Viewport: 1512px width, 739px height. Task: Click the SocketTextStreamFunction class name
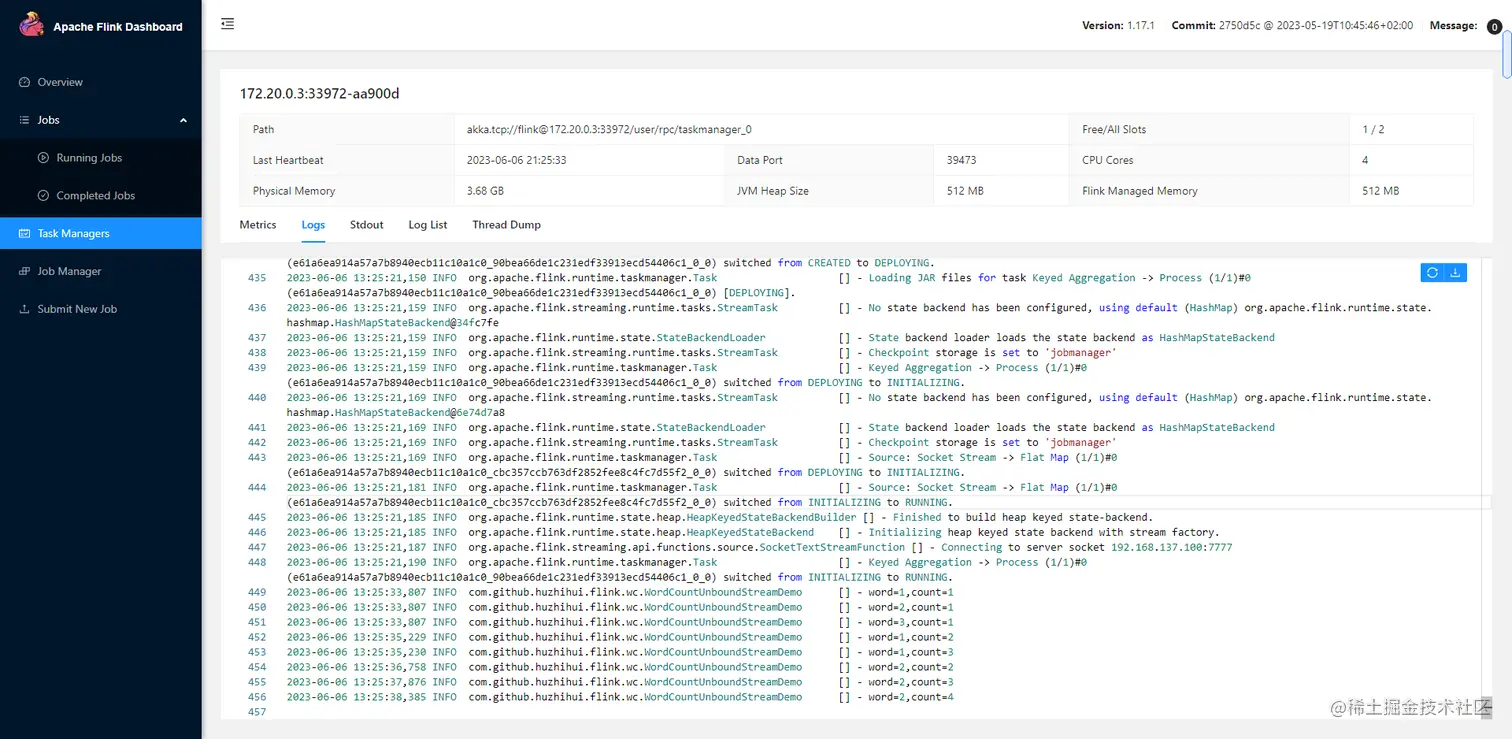point(832,548)
